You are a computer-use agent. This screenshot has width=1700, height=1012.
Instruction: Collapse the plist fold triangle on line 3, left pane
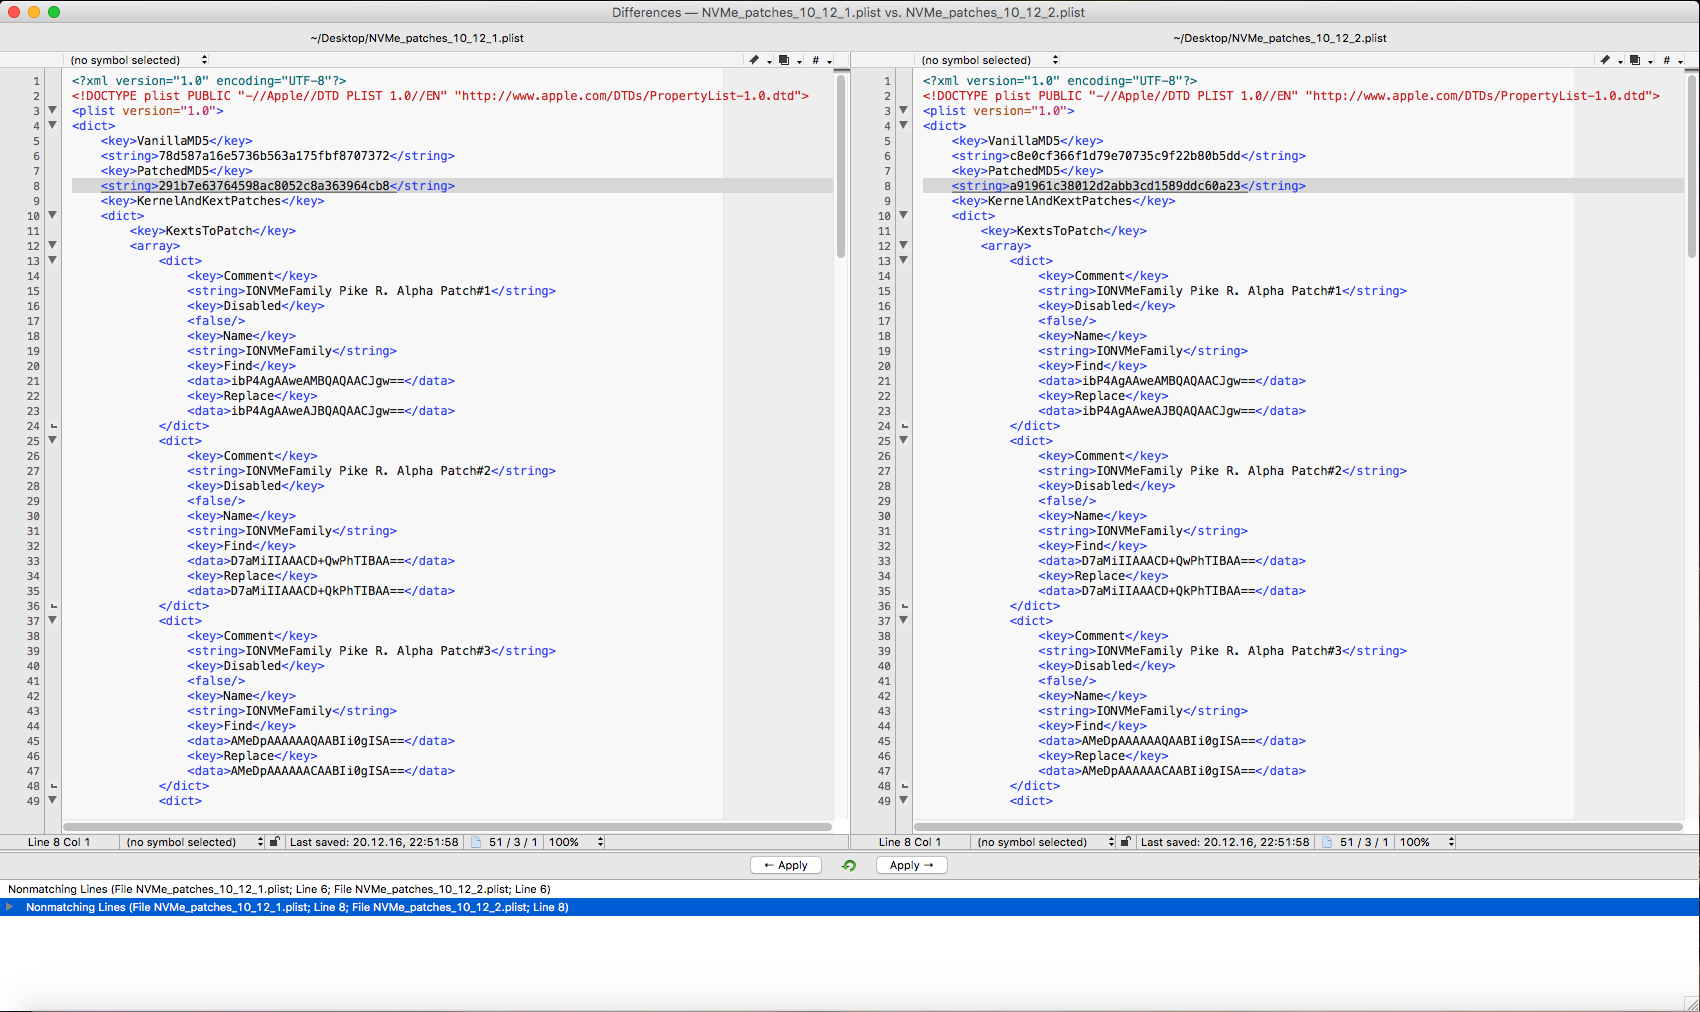52,111
